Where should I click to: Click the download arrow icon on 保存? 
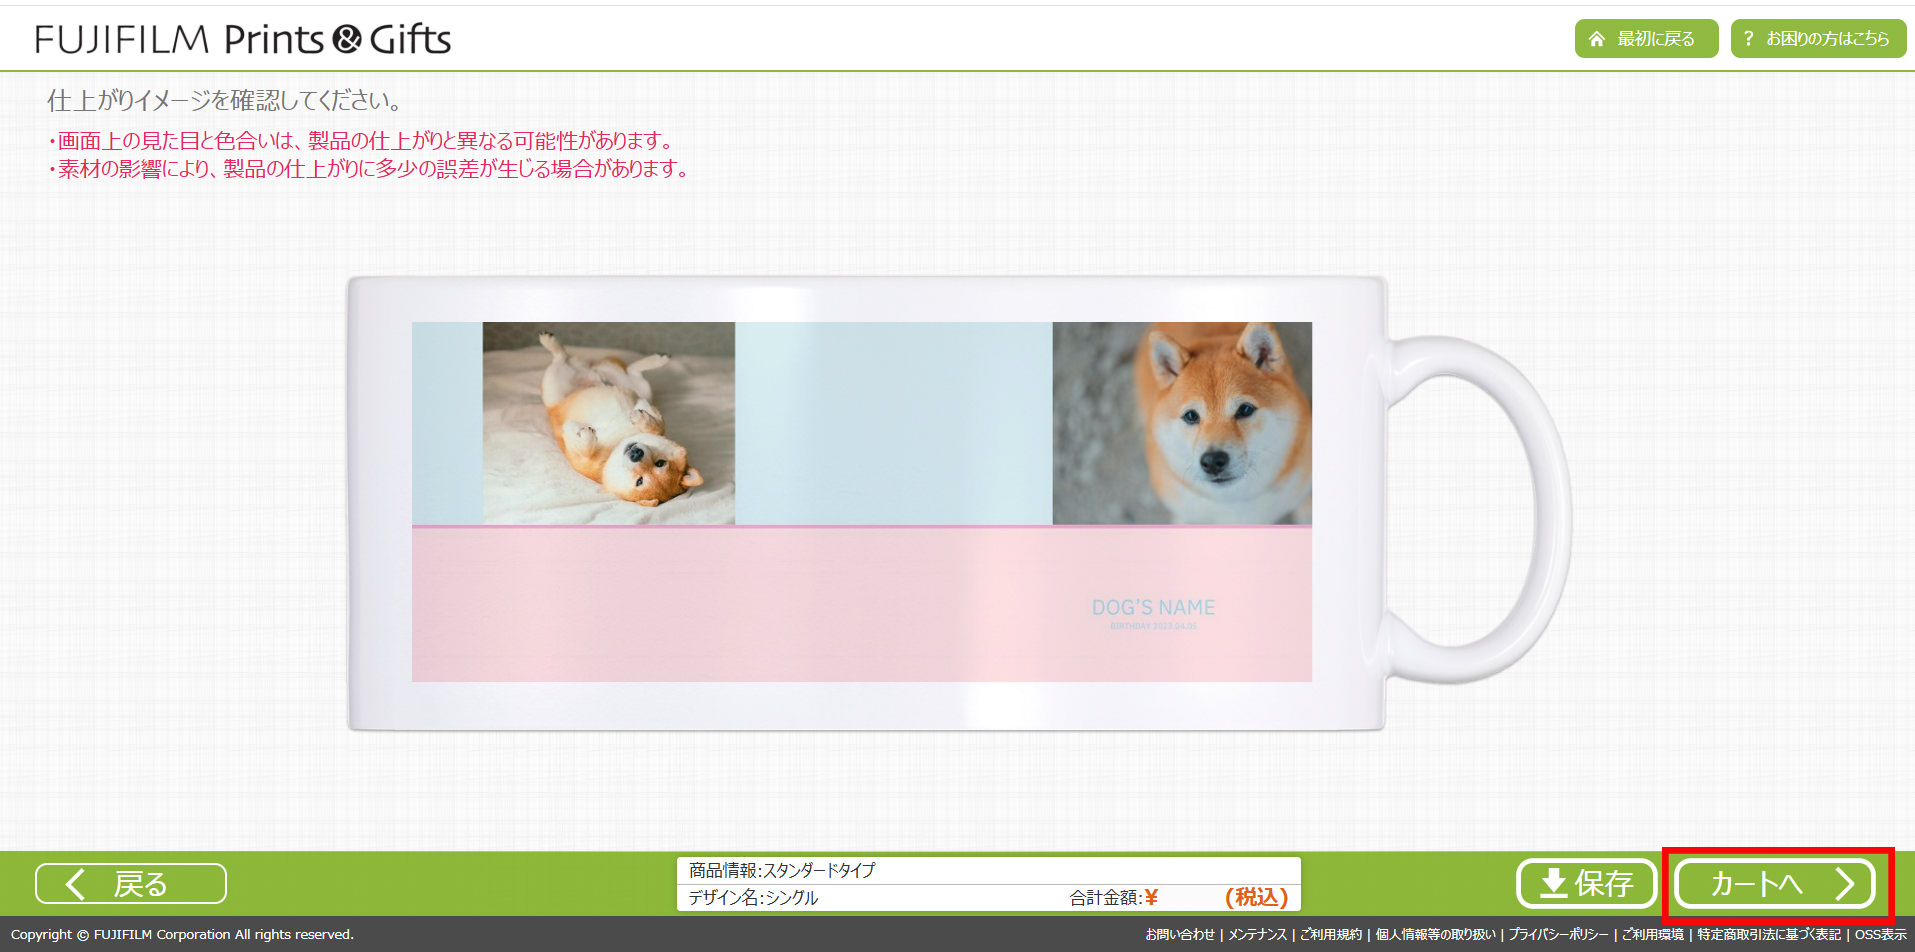tap(1553, 883)
